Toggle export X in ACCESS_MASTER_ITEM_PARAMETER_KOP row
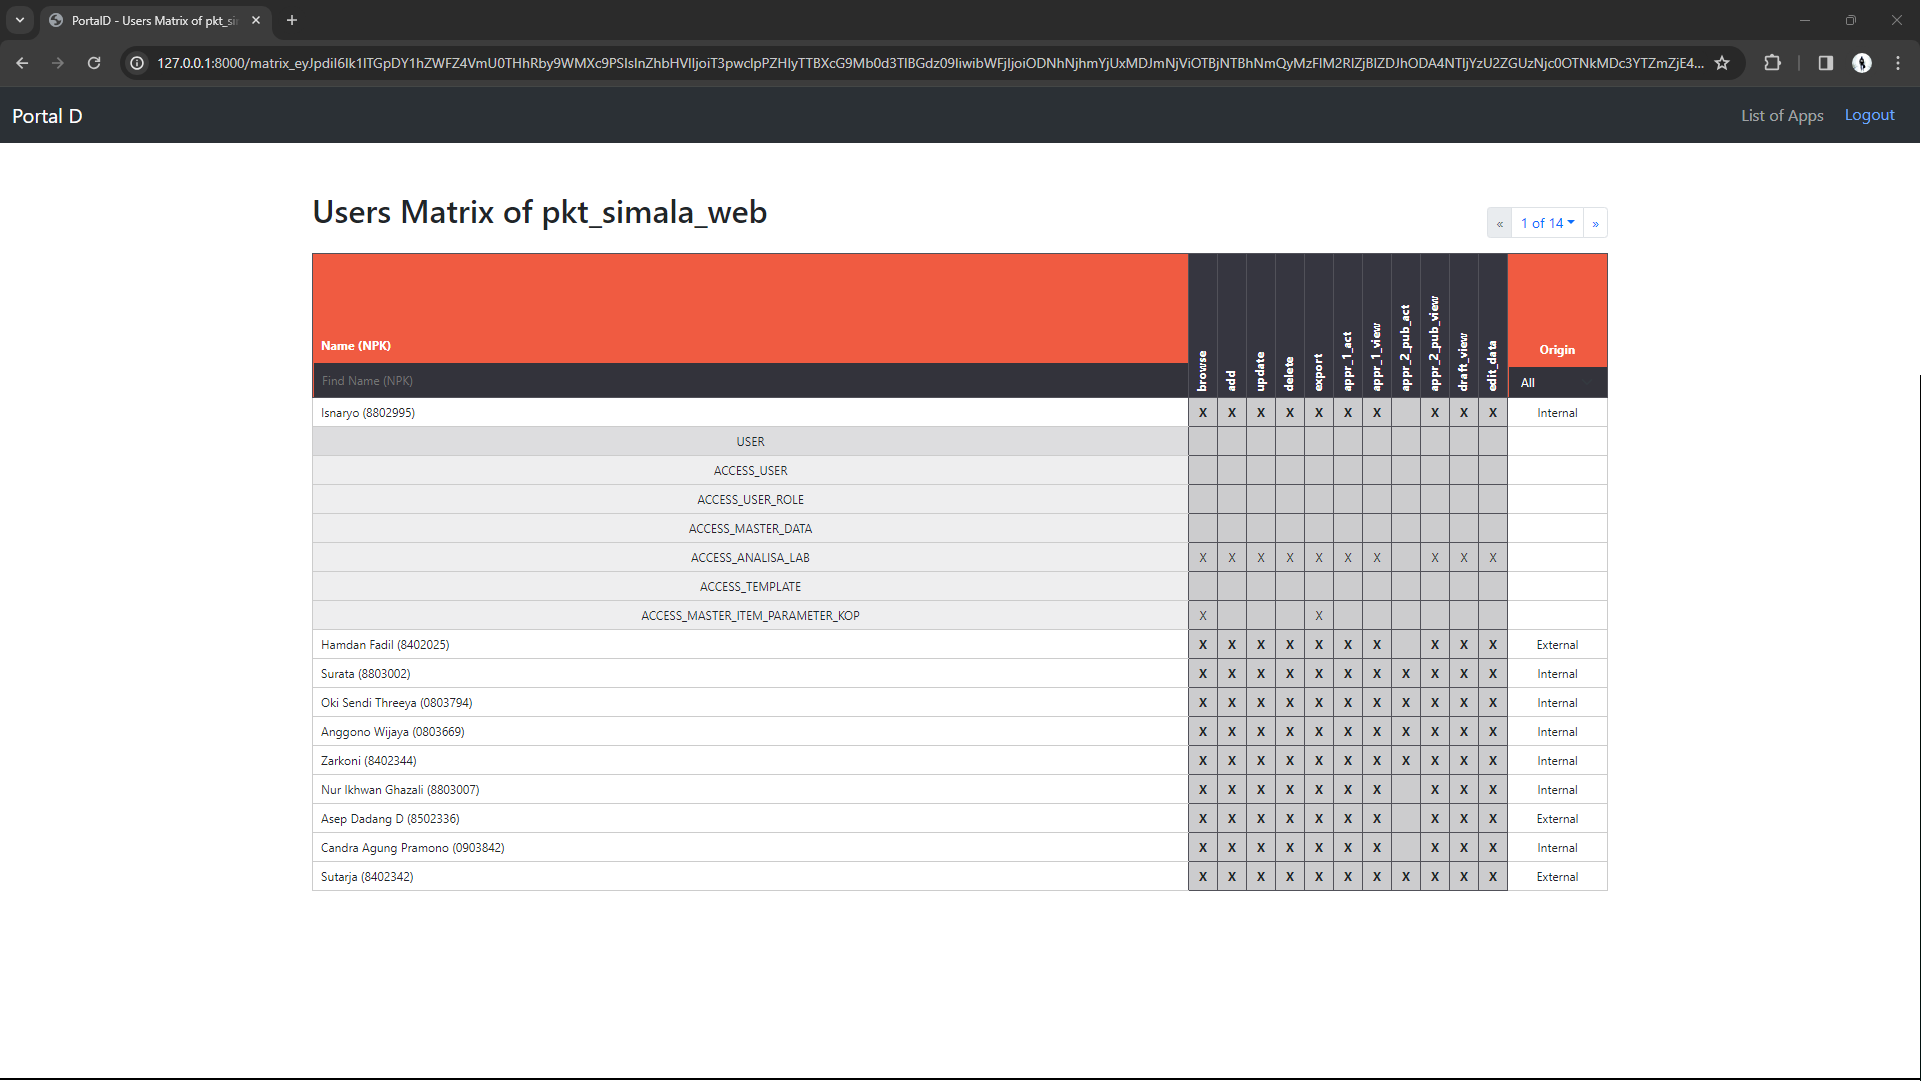This screenshot has width=1921, height=1081. pyautogui.click(x=1319, y=616)
